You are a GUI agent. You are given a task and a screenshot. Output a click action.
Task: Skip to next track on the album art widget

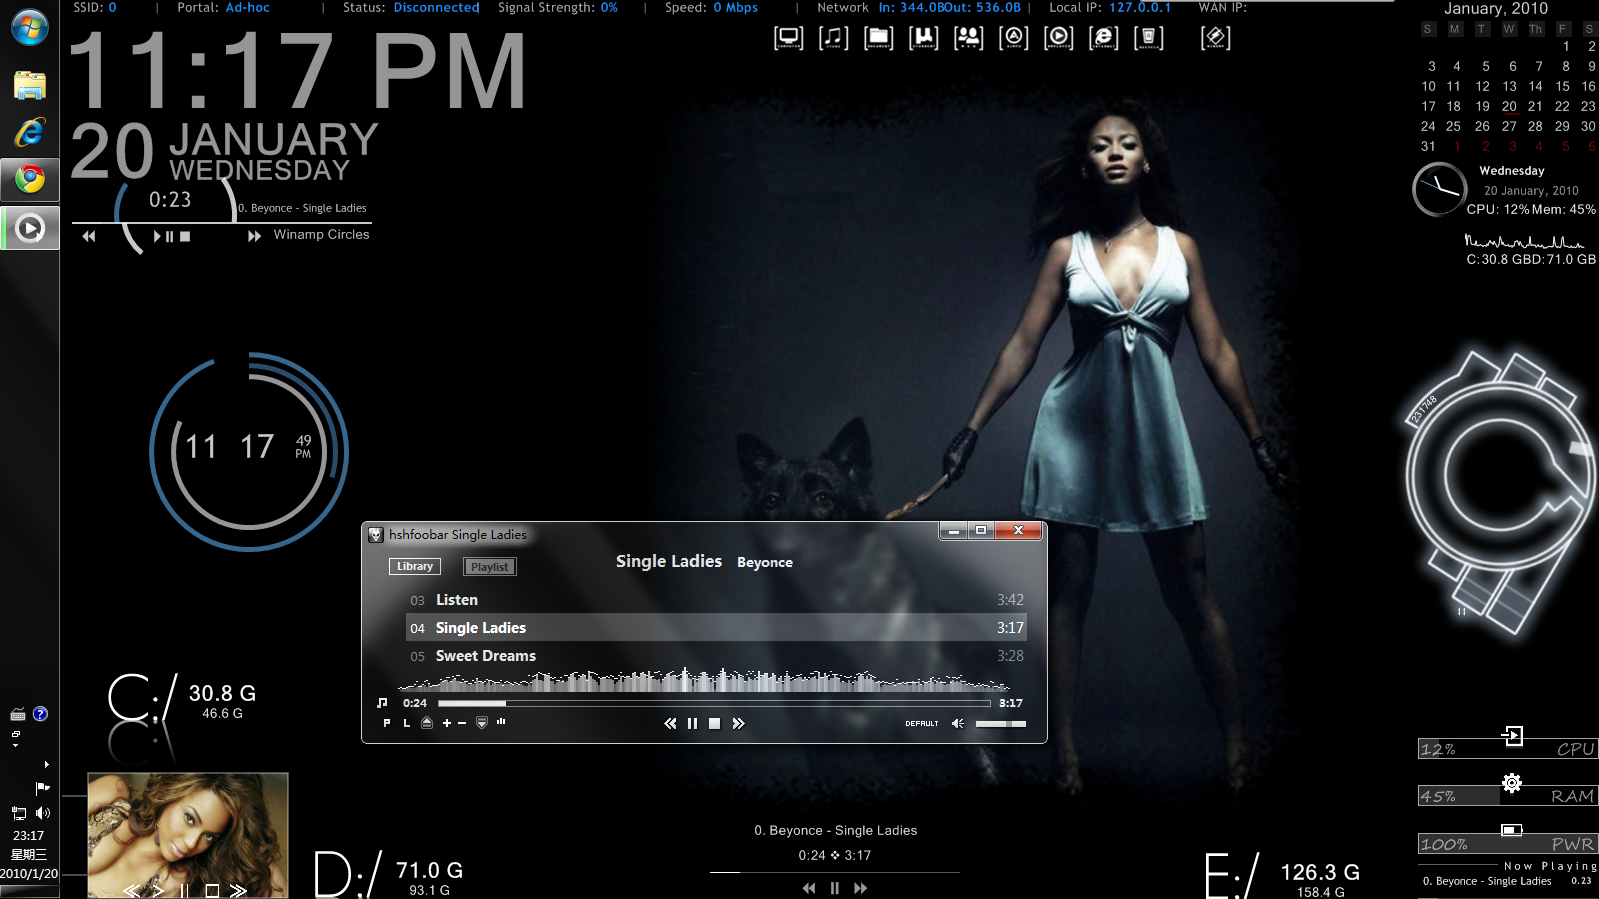(x=238, y=890)
